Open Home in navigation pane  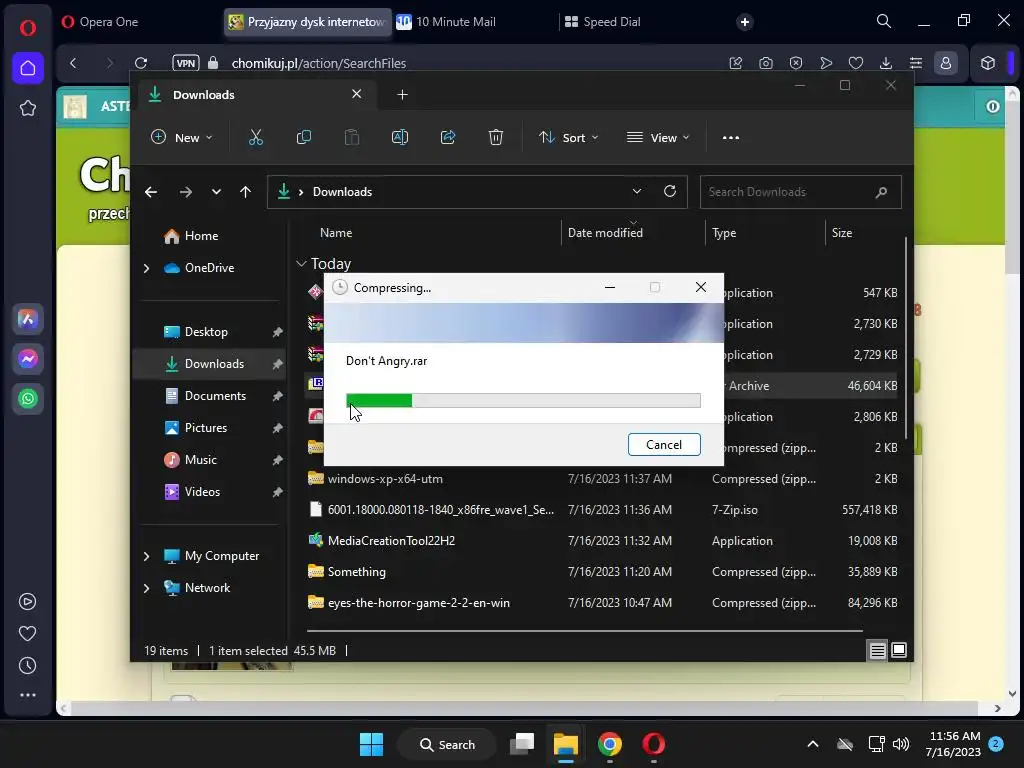200,236
